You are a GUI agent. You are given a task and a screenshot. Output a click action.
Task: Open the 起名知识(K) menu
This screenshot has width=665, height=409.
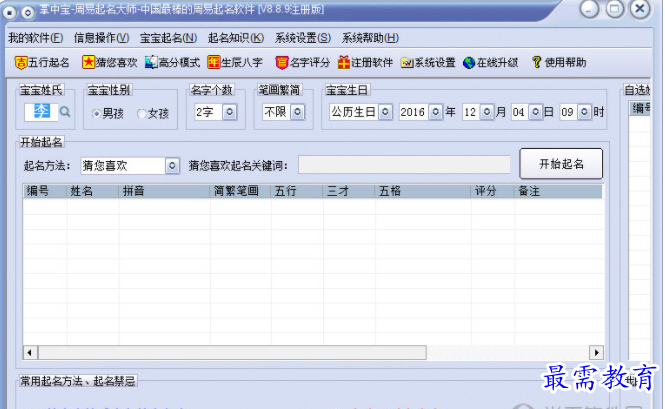(x=236, y=38)
